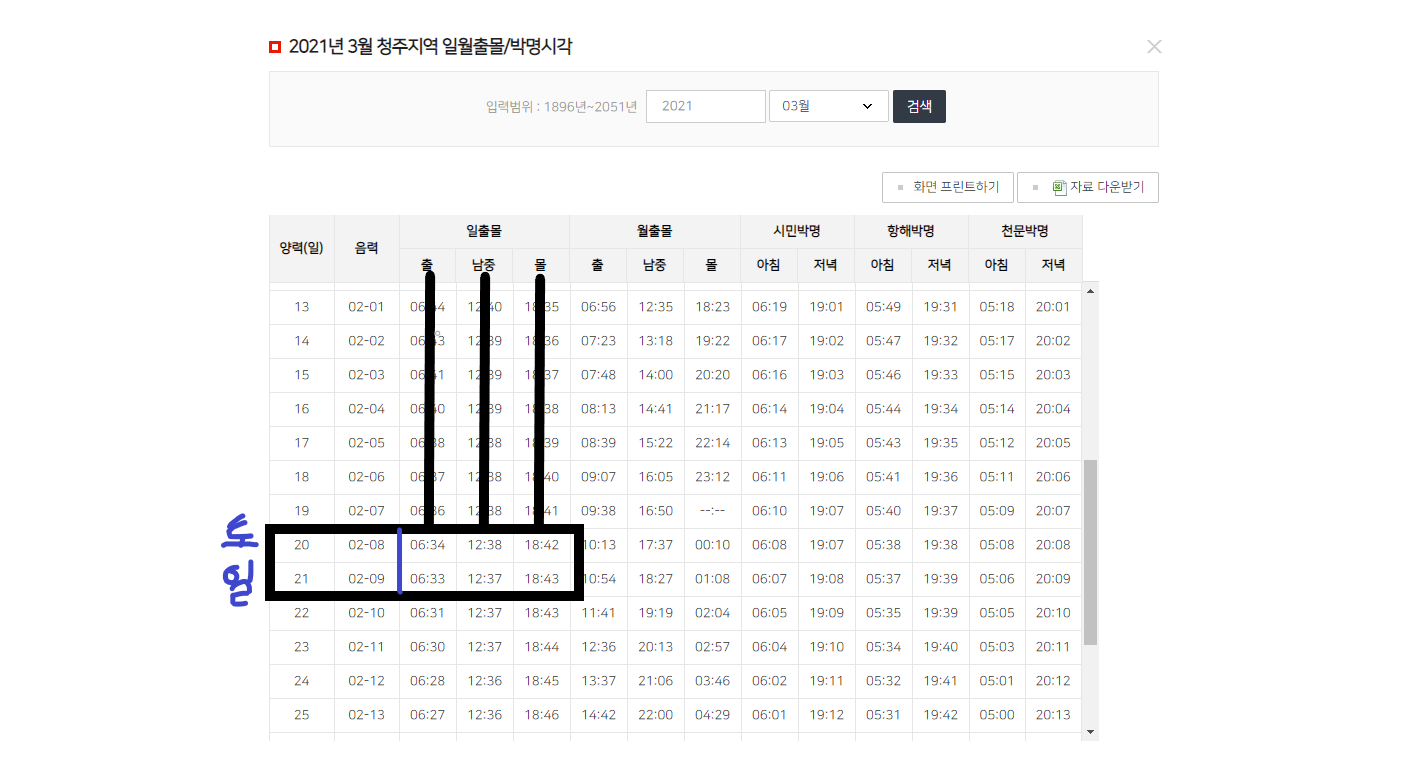The height and width of the screenshot is (762, 1416).
Task: Click moon transit 20:13 on day 23
Action: [x=655, y=647]
